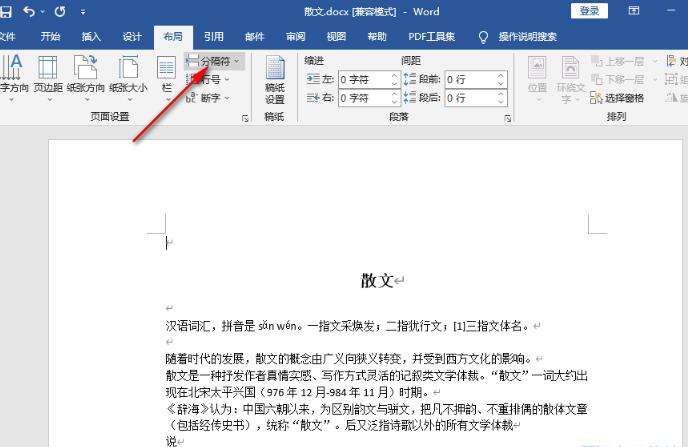Click the line starting (包括经传史书)
Viewport: 688px width, 447px height.
pos(340,425)
